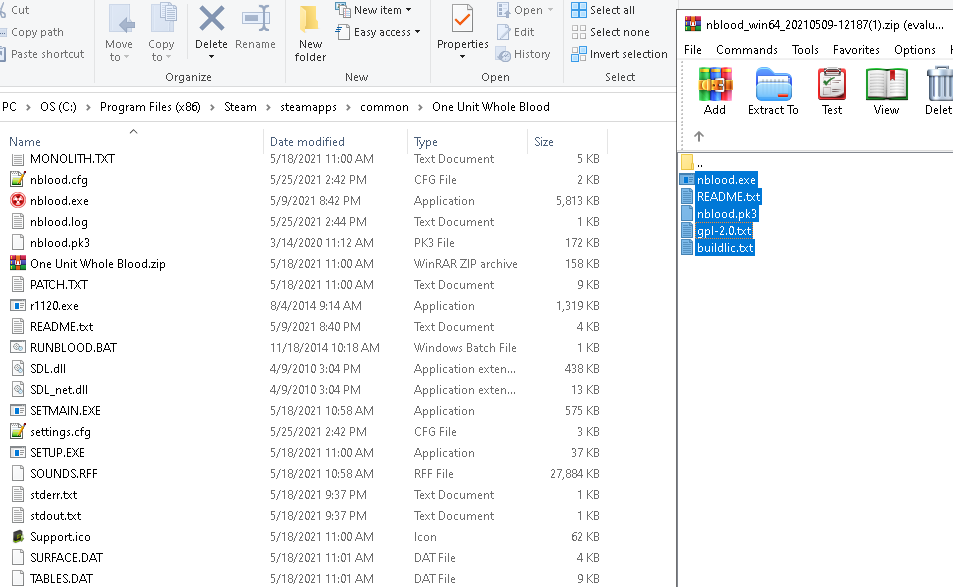Select the stderr.txt file name
This screenshot has height=587, width=953.
pos(53,495)
